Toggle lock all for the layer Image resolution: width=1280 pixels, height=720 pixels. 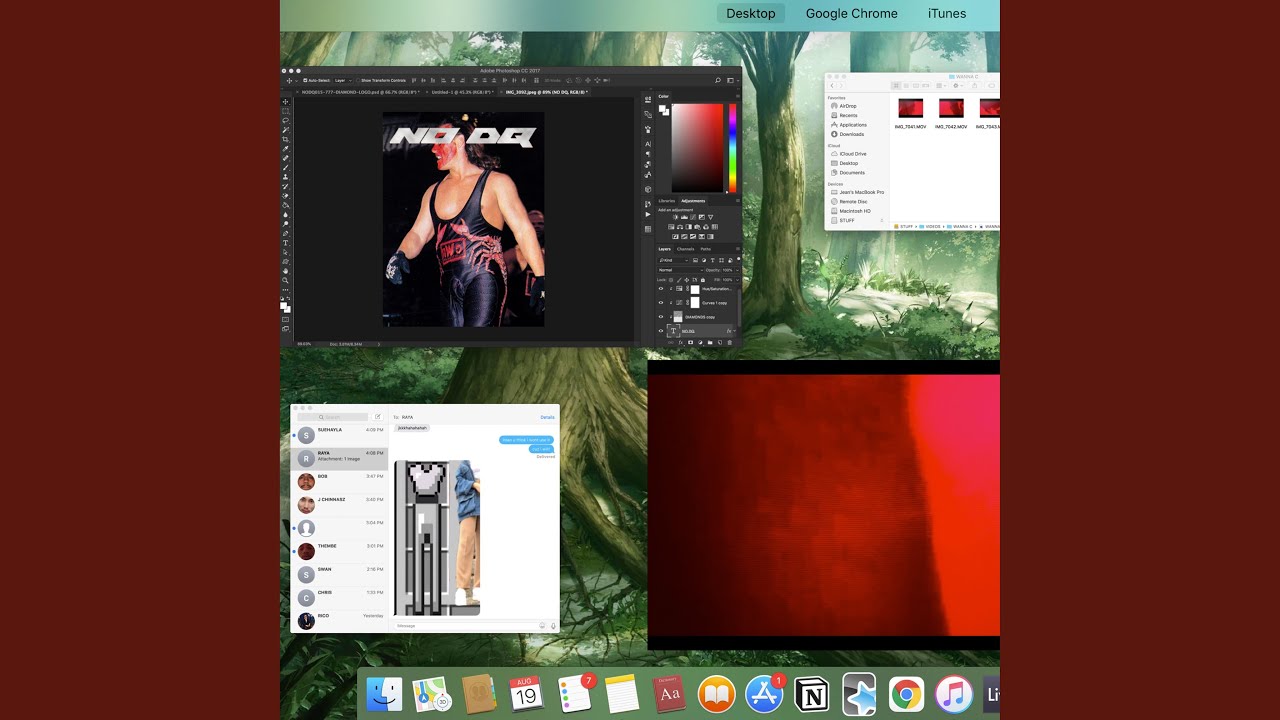[x=703, y=279]
